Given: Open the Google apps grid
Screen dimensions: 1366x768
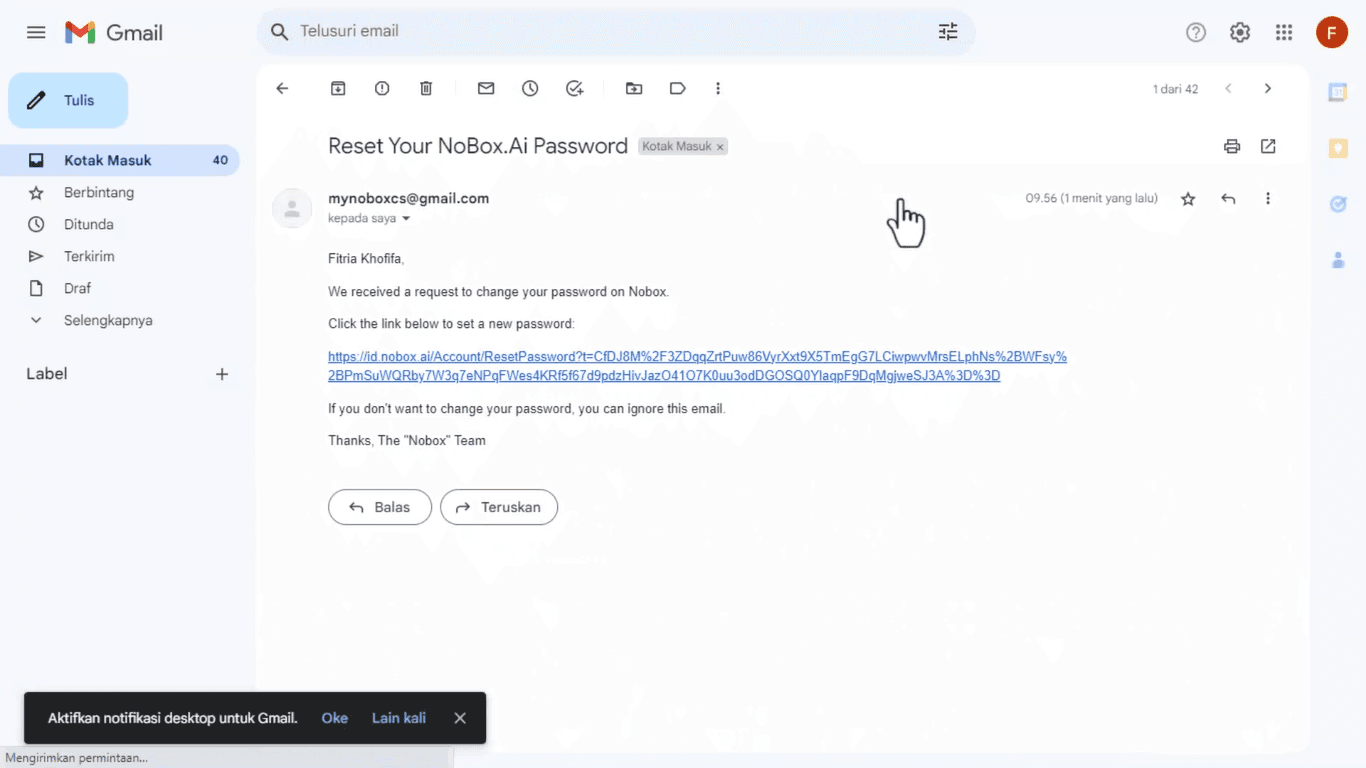Looking at the screenshot, I should (x=1284, y=32).
